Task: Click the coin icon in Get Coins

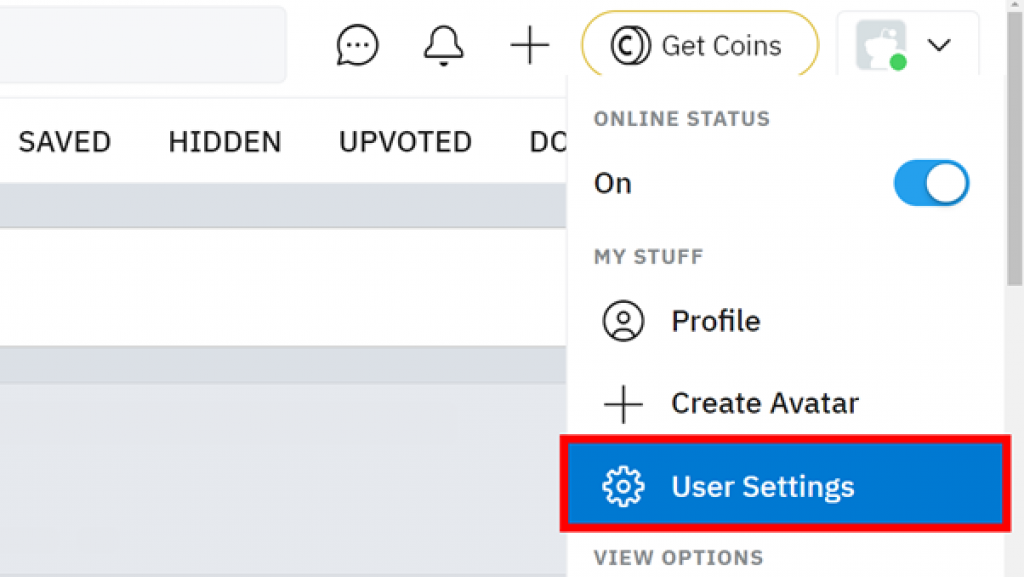Action: [x=630, y=46]
